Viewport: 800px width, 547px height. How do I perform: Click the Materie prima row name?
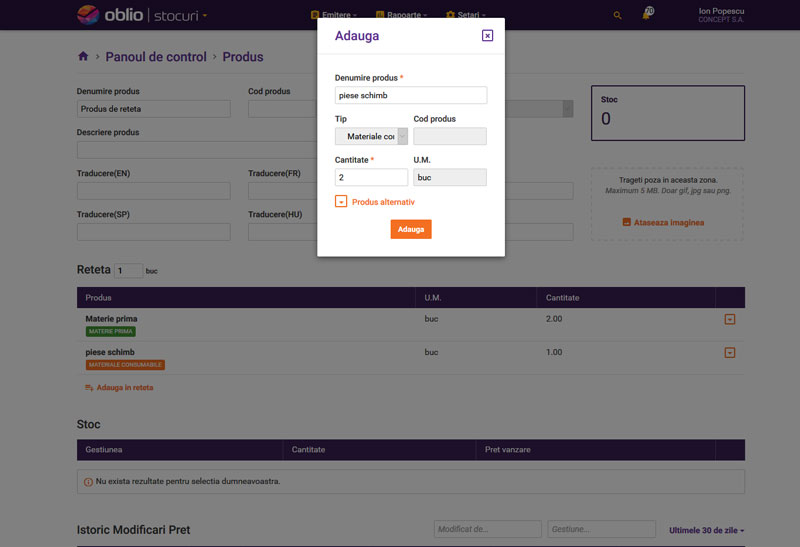click(x=111, y=319)
